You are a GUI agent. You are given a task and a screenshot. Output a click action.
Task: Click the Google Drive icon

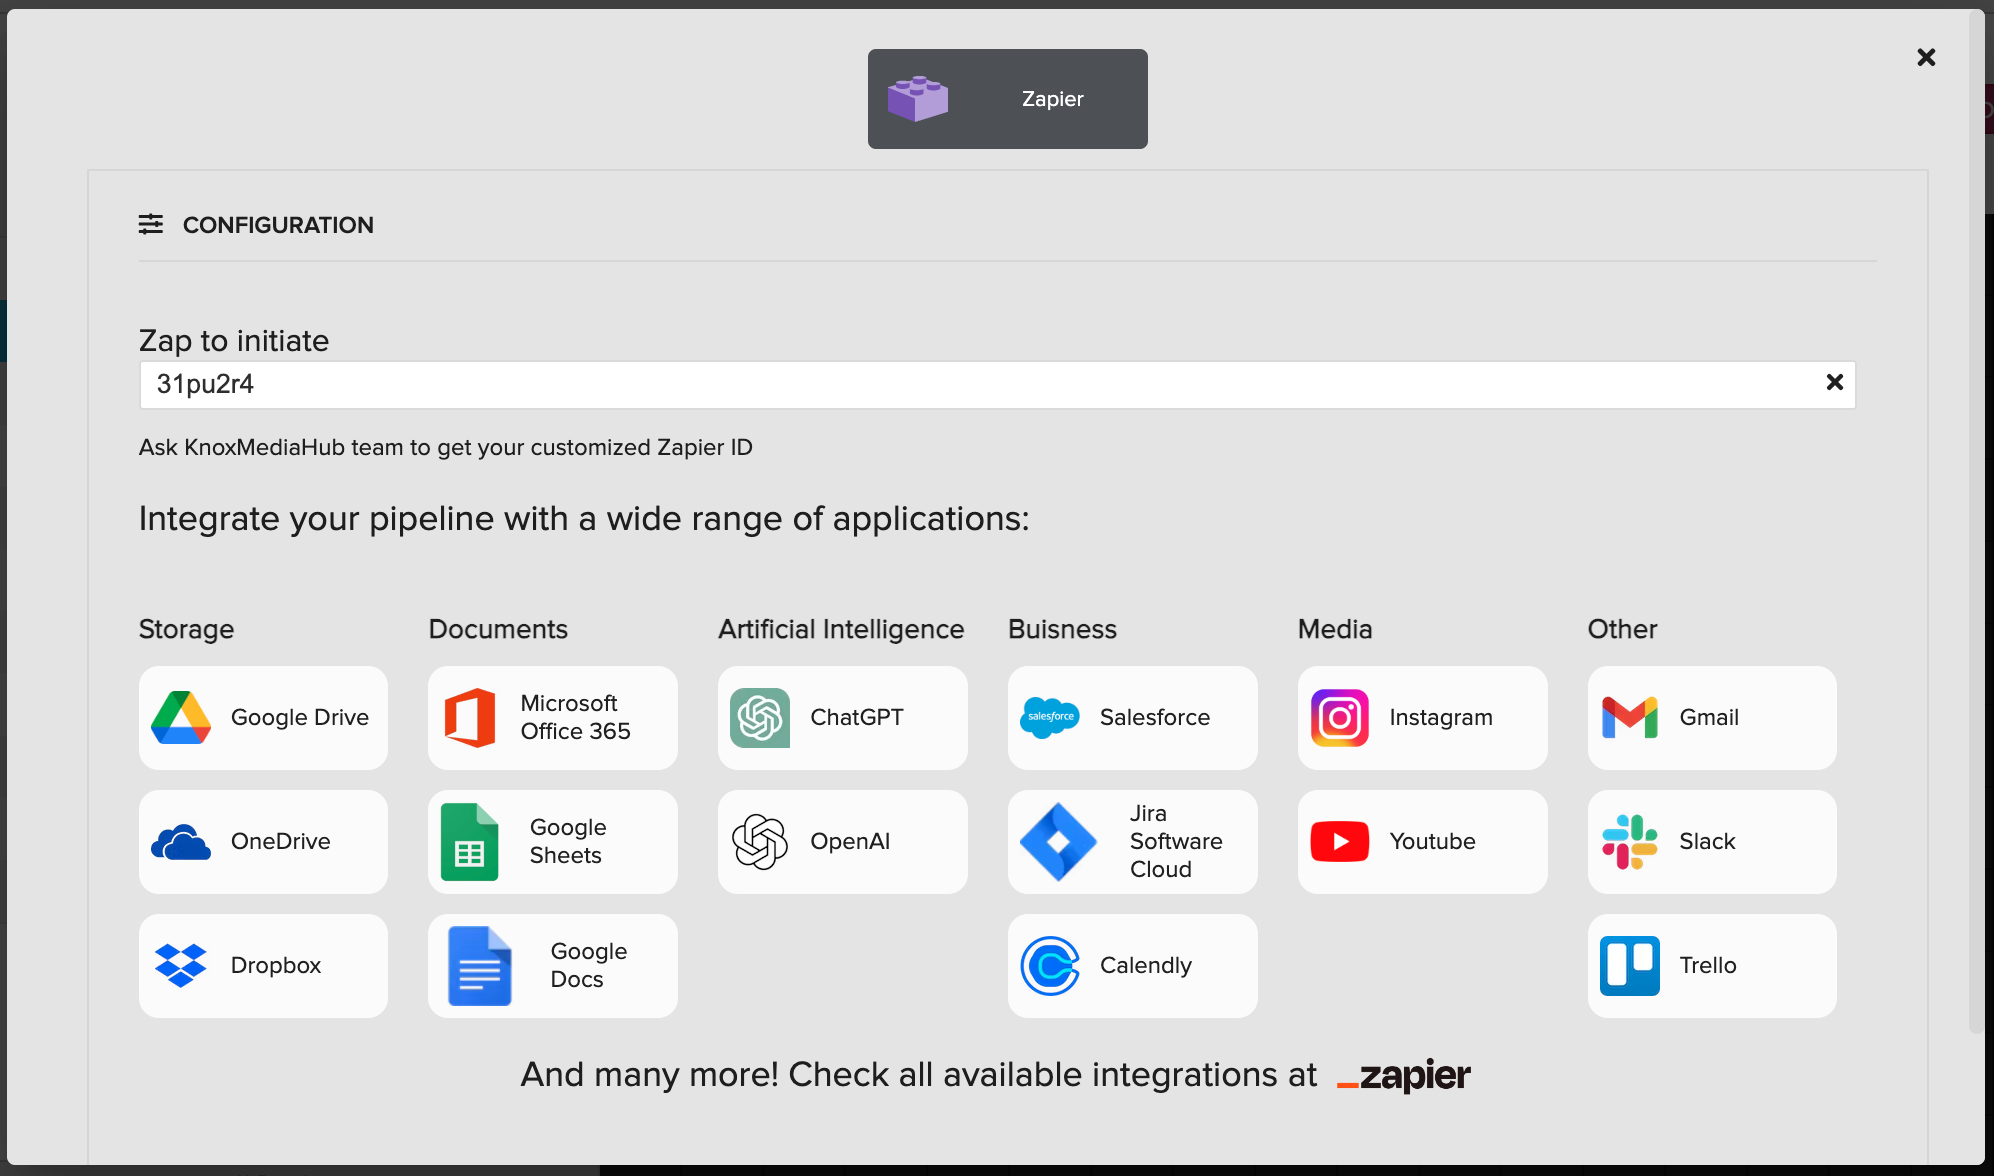[x=181, y=718]
